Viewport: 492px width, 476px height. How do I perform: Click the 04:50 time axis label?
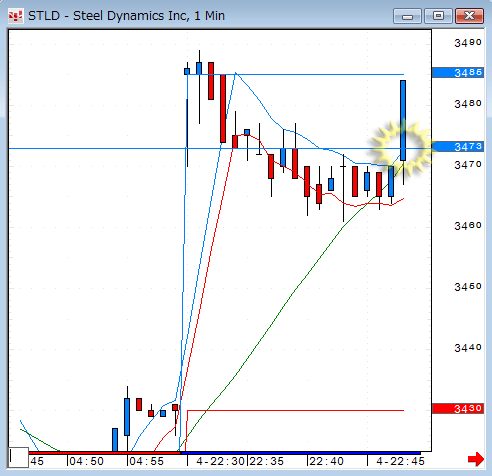click(87, 461)
